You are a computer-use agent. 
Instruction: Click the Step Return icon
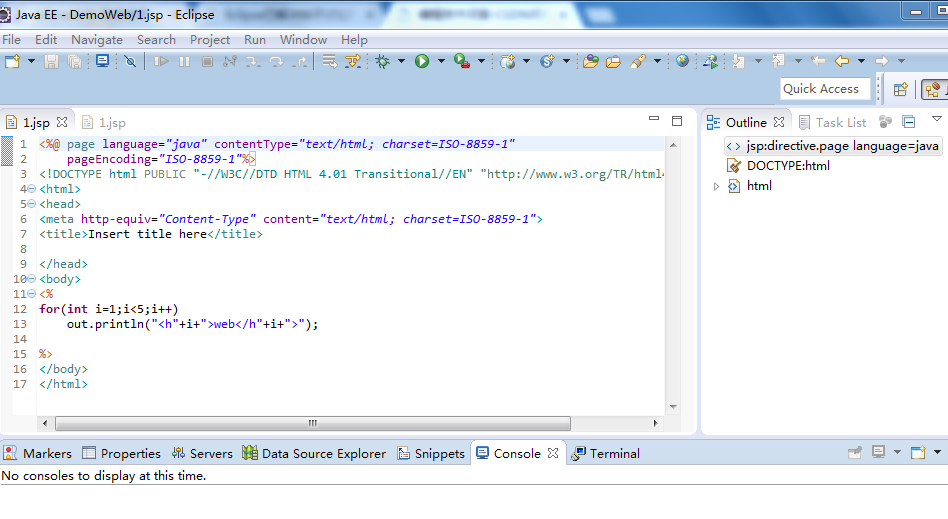tap(299, 61)
